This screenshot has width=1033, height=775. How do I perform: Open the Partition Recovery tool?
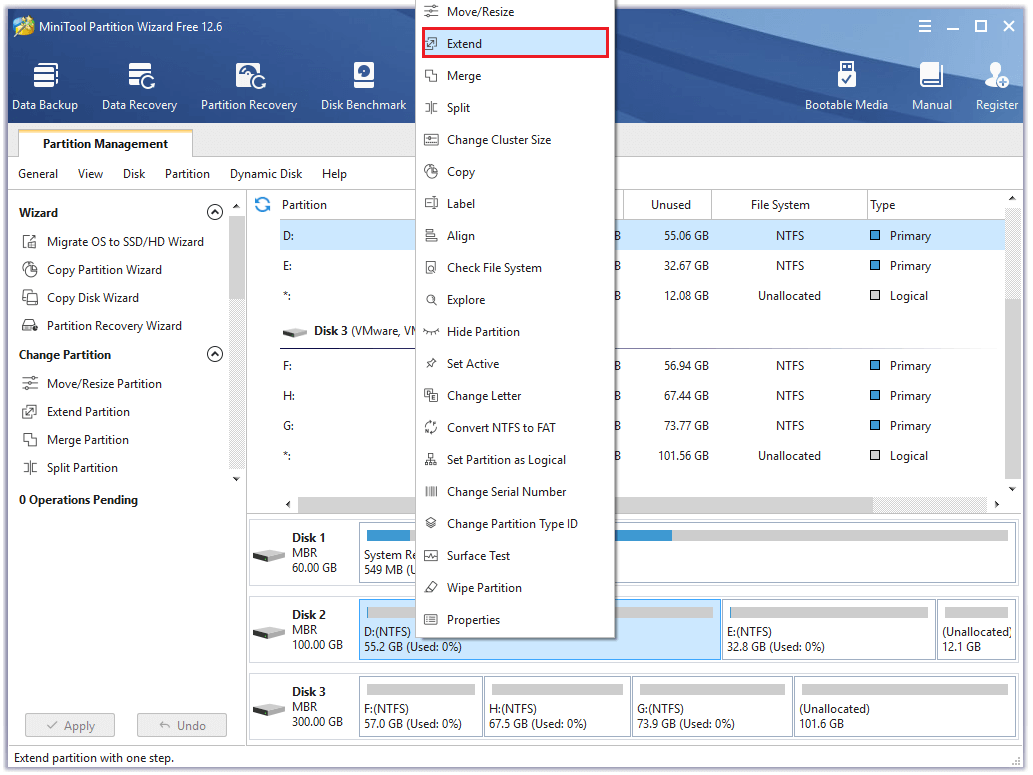pos(249,87)
